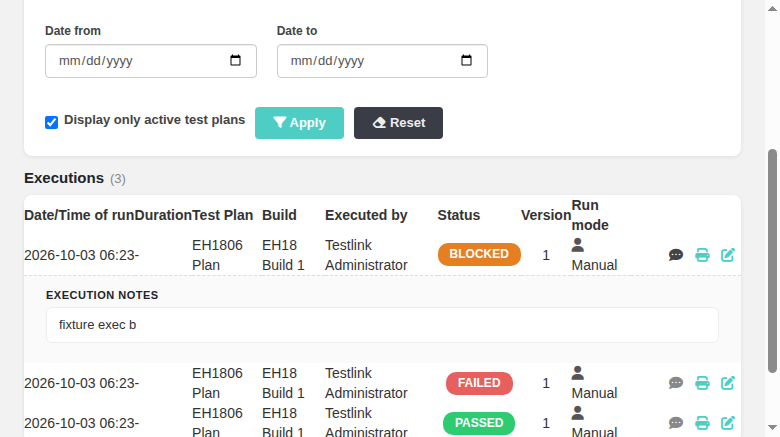Open the Date from calendar picker
This screenshot has height=437, width=780.
[235, 60]
